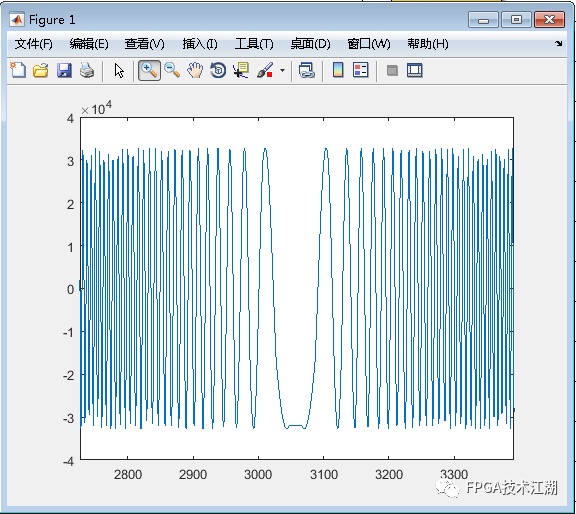This screenshot has height=514, width=576.
Task: Expand the menu bar dock arrow
Action: pyautogui.click(x=559, y=43)
